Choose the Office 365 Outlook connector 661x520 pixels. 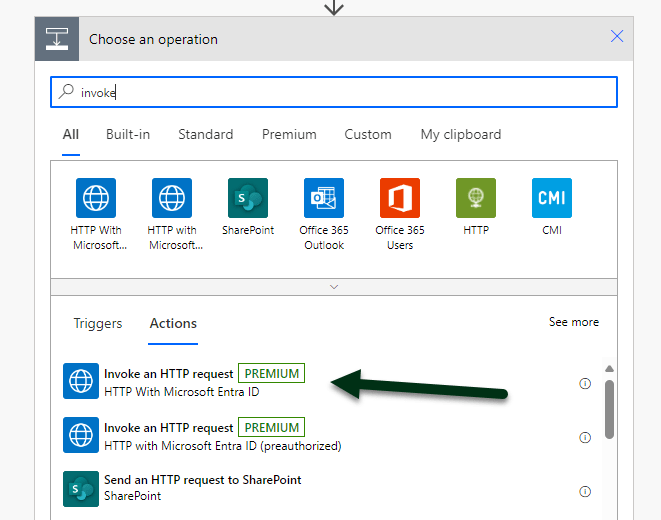click(324, 198)
